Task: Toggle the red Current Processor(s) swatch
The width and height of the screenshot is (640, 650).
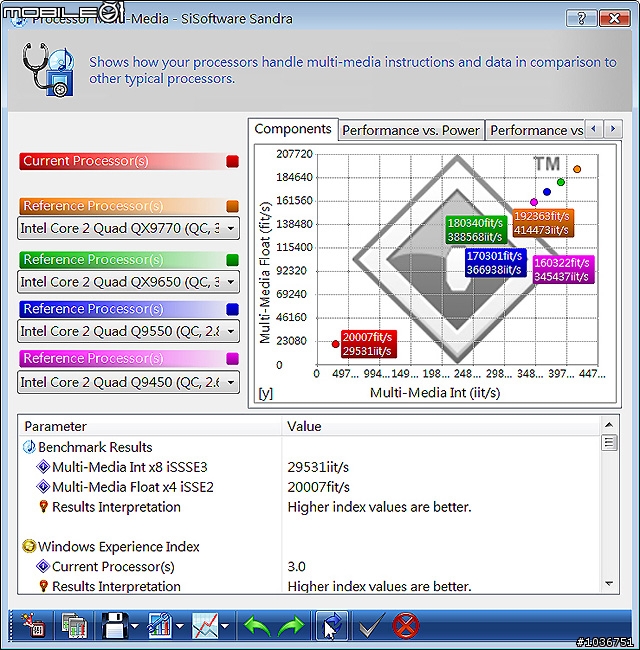Action: (x=233, y=161)
